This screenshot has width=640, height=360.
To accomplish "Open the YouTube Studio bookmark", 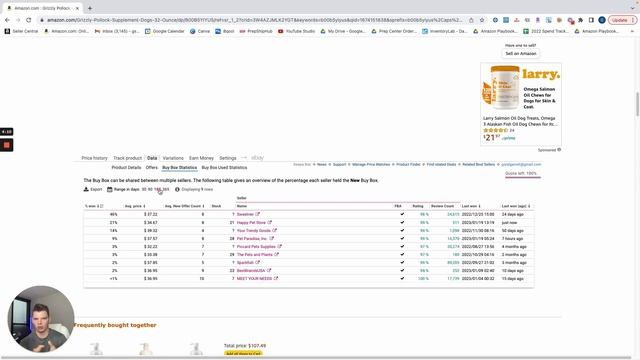I will tap(296, 31).
